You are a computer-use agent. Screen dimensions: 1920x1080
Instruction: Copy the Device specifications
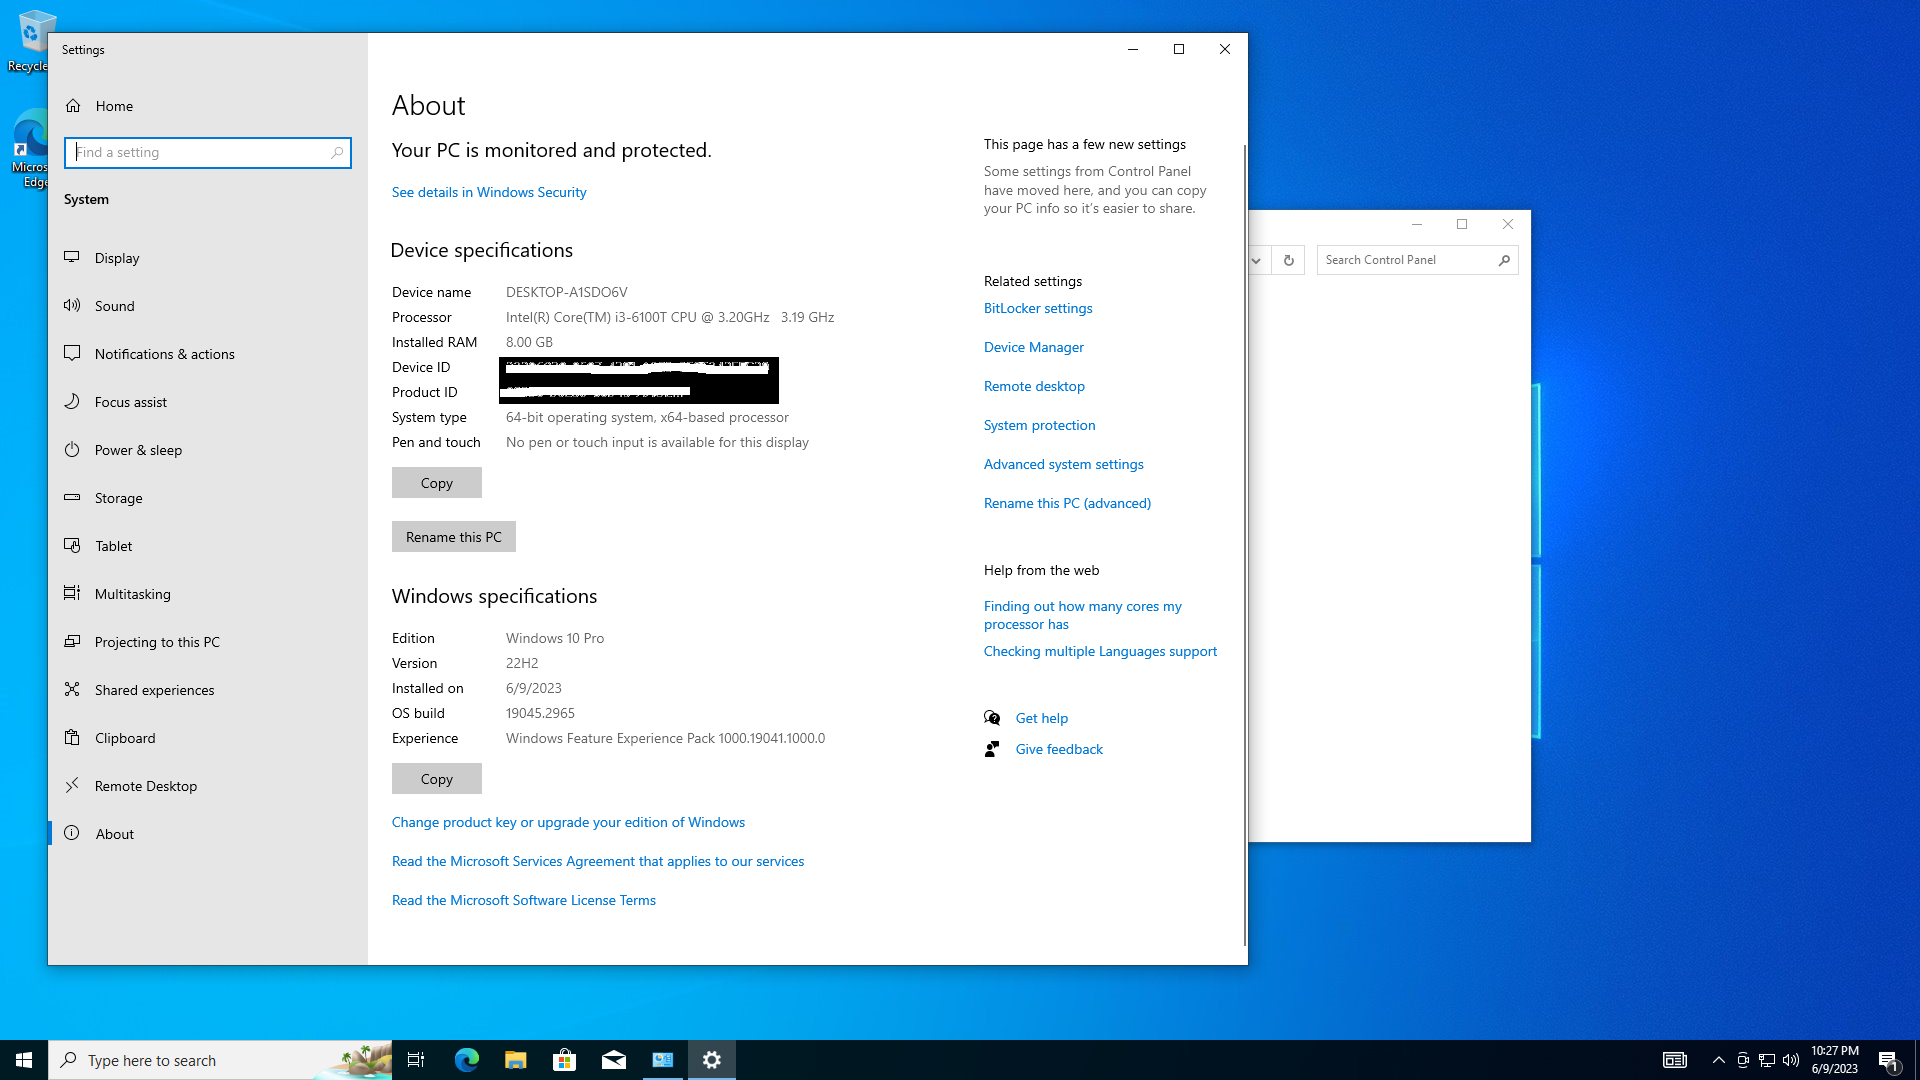point(436,483)
